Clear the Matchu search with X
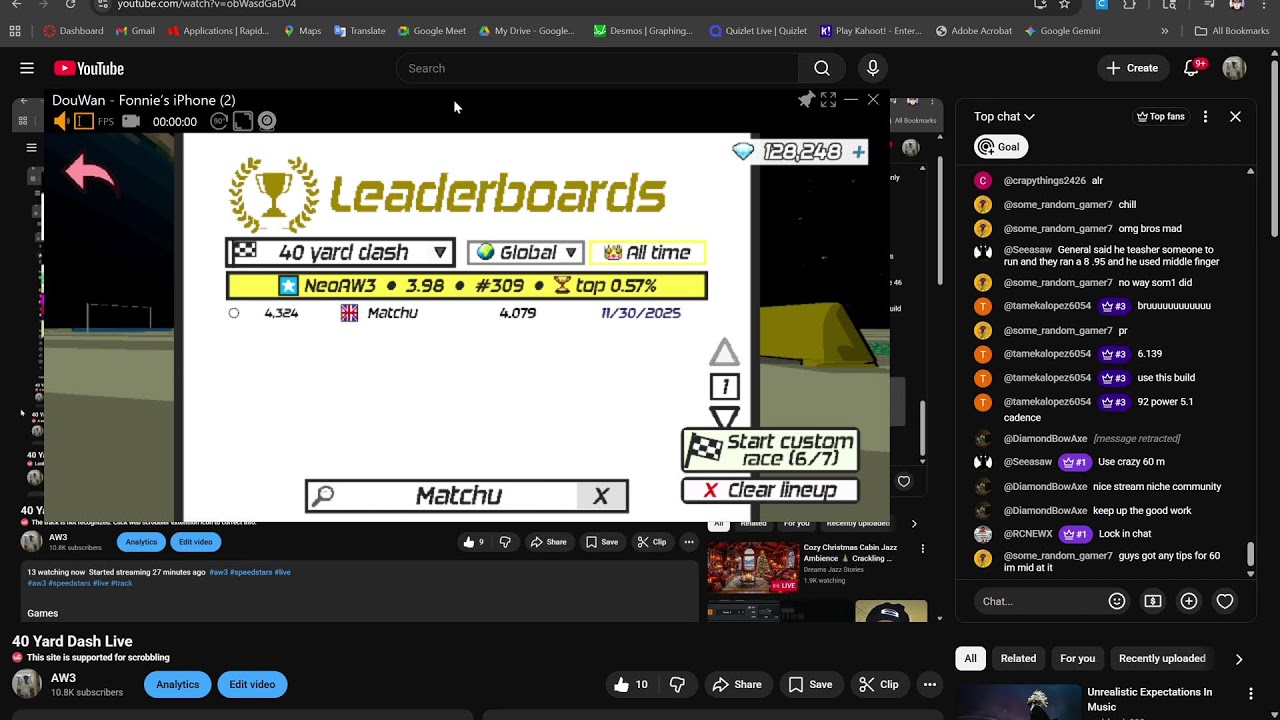Screen dimensions: 1280x720 tap(601, 496)
